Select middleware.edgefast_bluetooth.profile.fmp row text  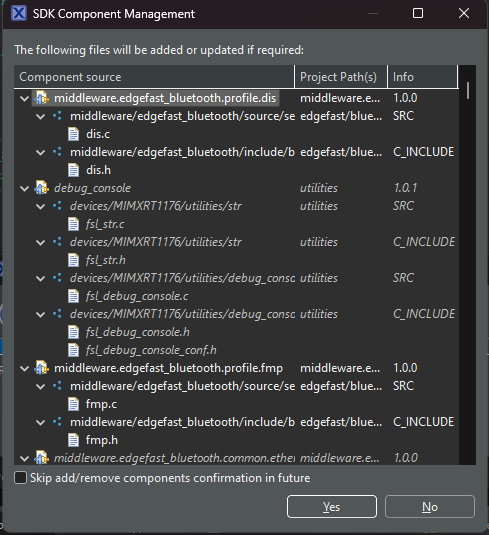pyautogui.click(x=168, y=368)
